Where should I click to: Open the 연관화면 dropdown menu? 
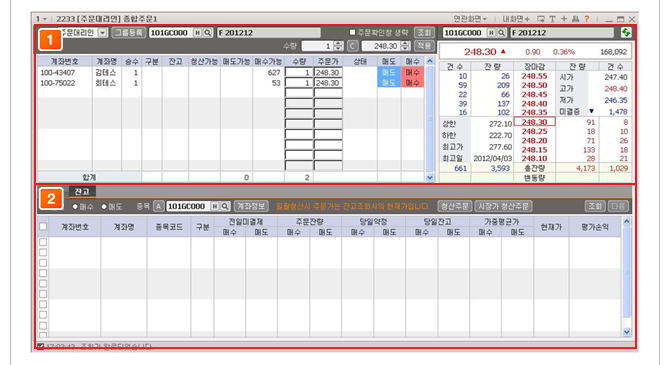[x=470, y=19]
